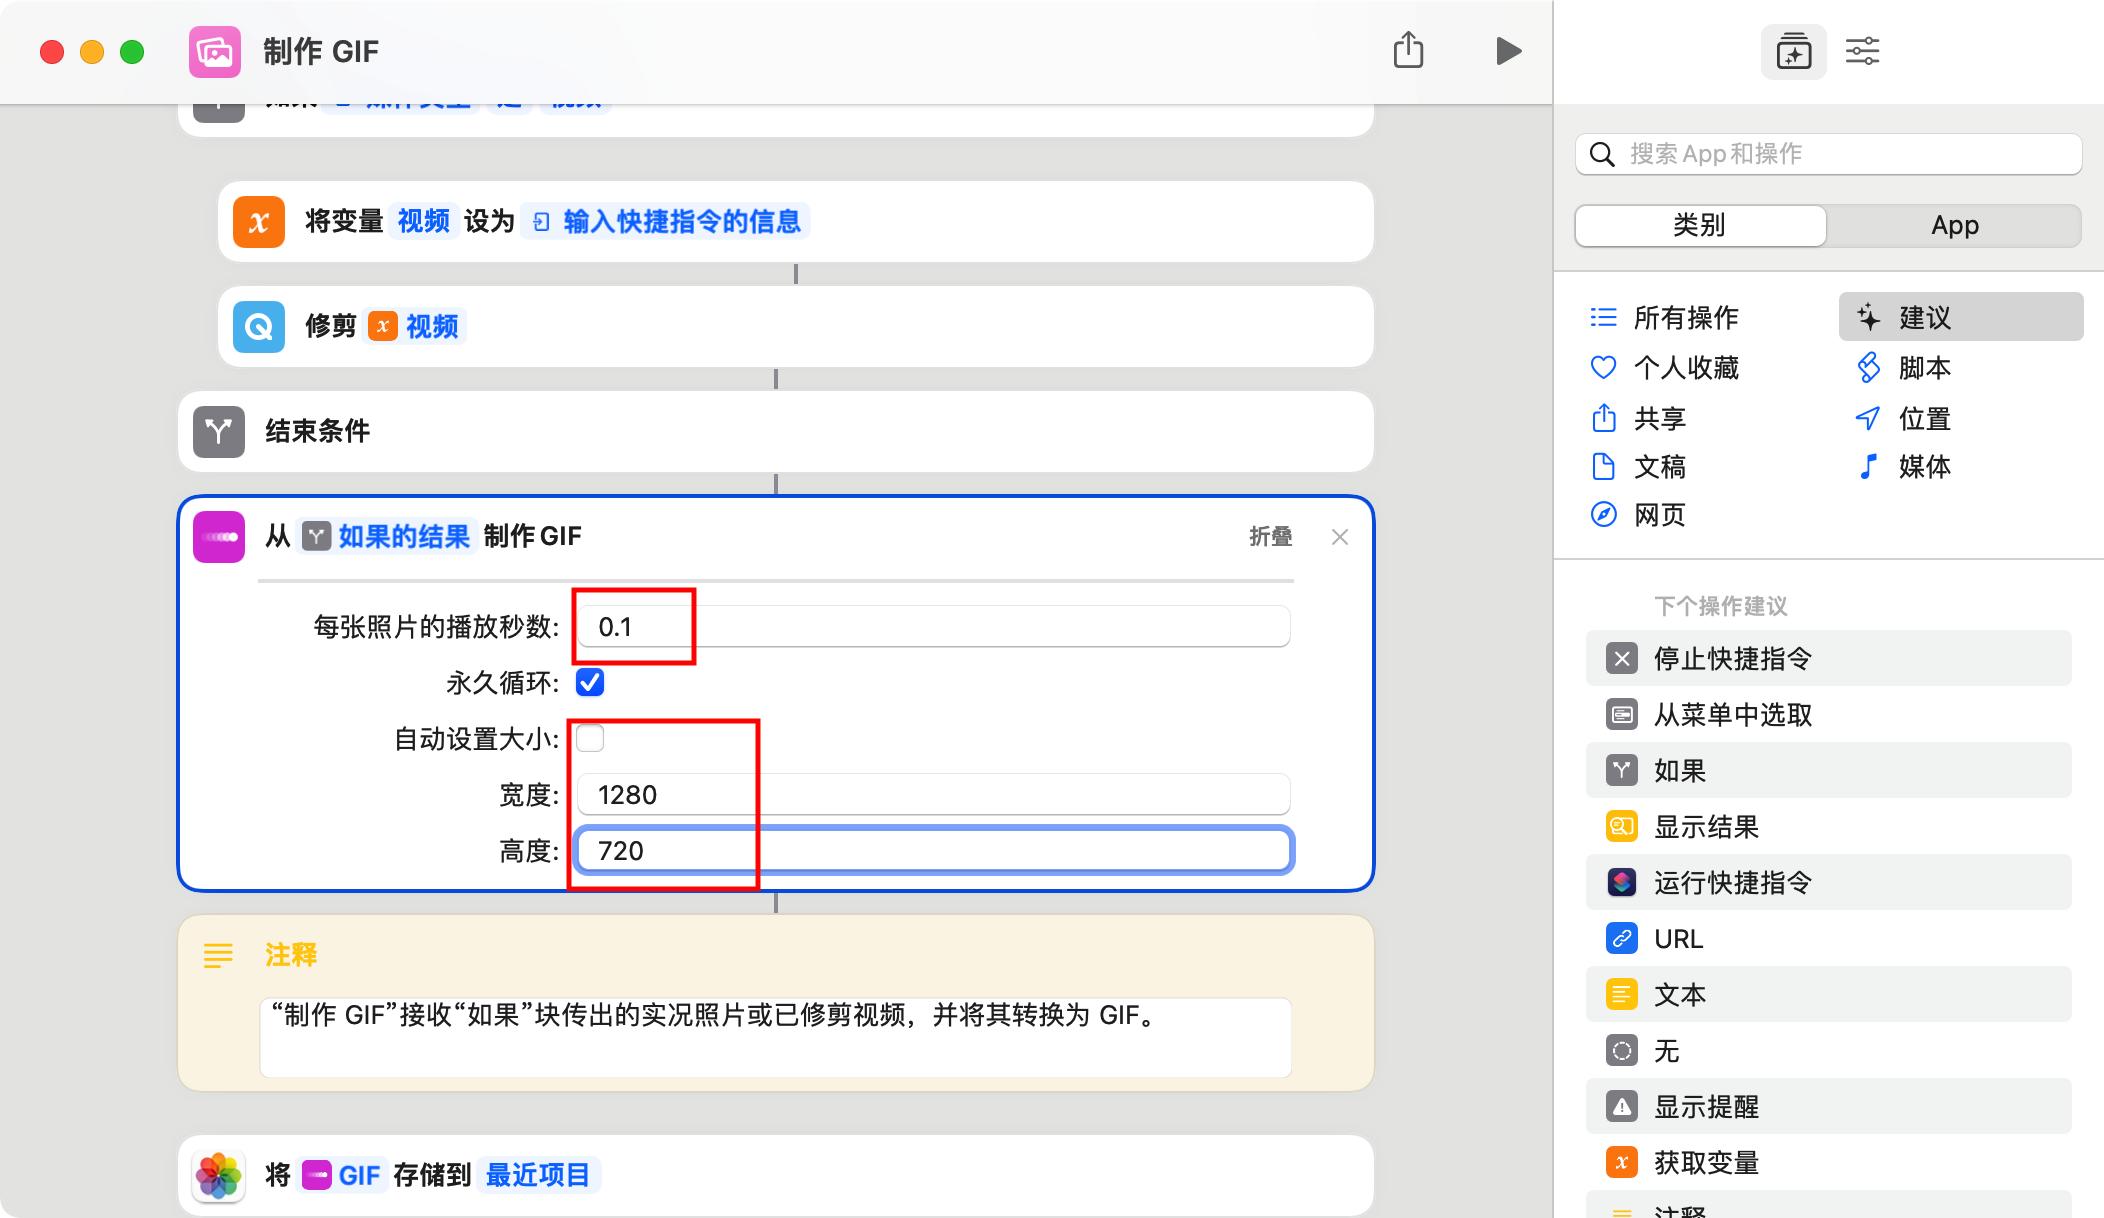Disable the 永久循环 checkbox

coord(591,683)
